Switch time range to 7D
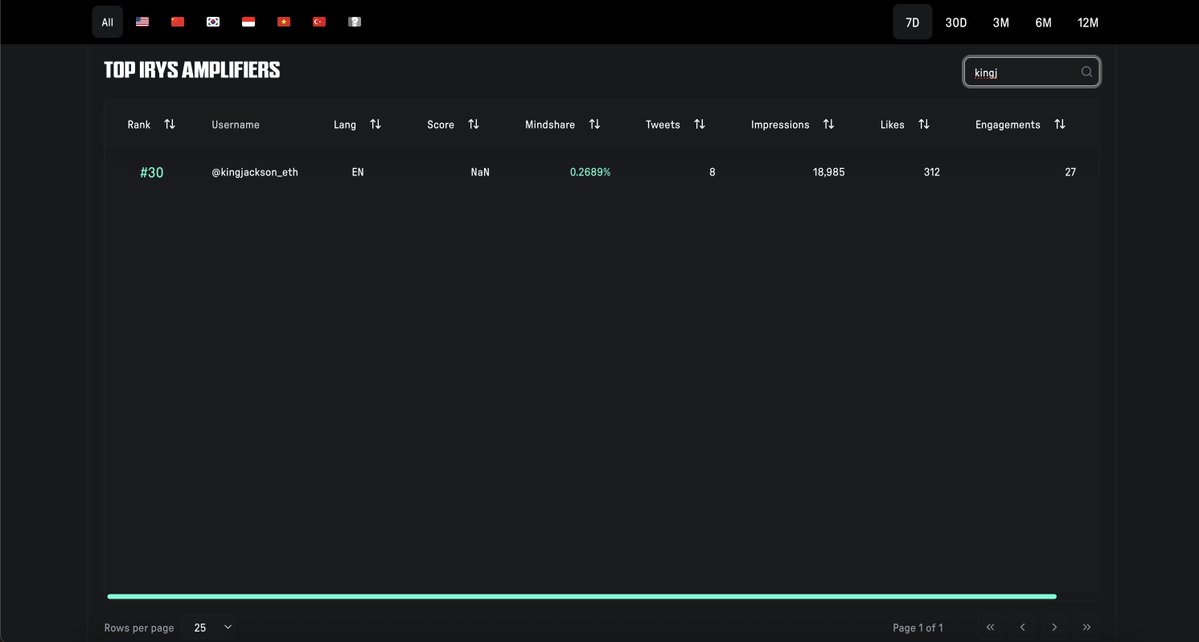The width and height of the screenshot is (1199, 642). tap(912, 23)
